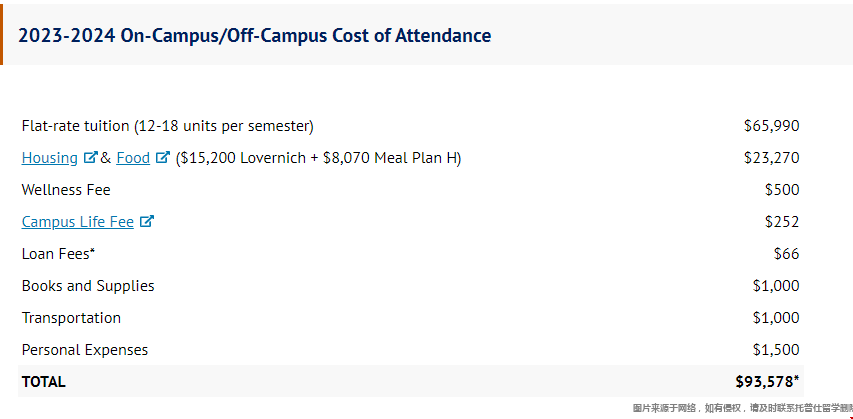Select the $1,500 Personal Expenses amount

(775, 350)
